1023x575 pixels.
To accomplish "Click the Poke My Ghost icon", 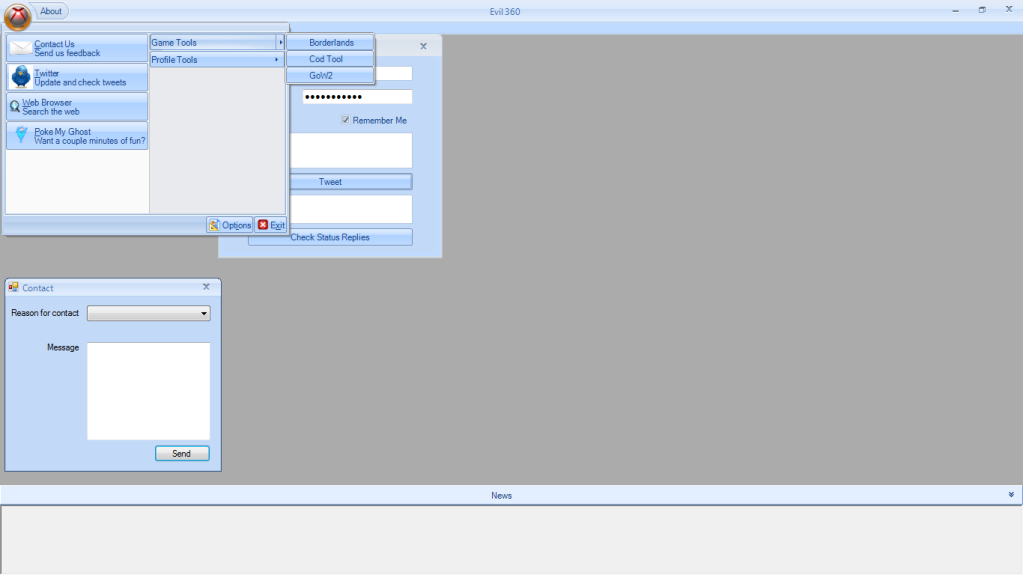I will pyautogui.click(x=21, y=134).
